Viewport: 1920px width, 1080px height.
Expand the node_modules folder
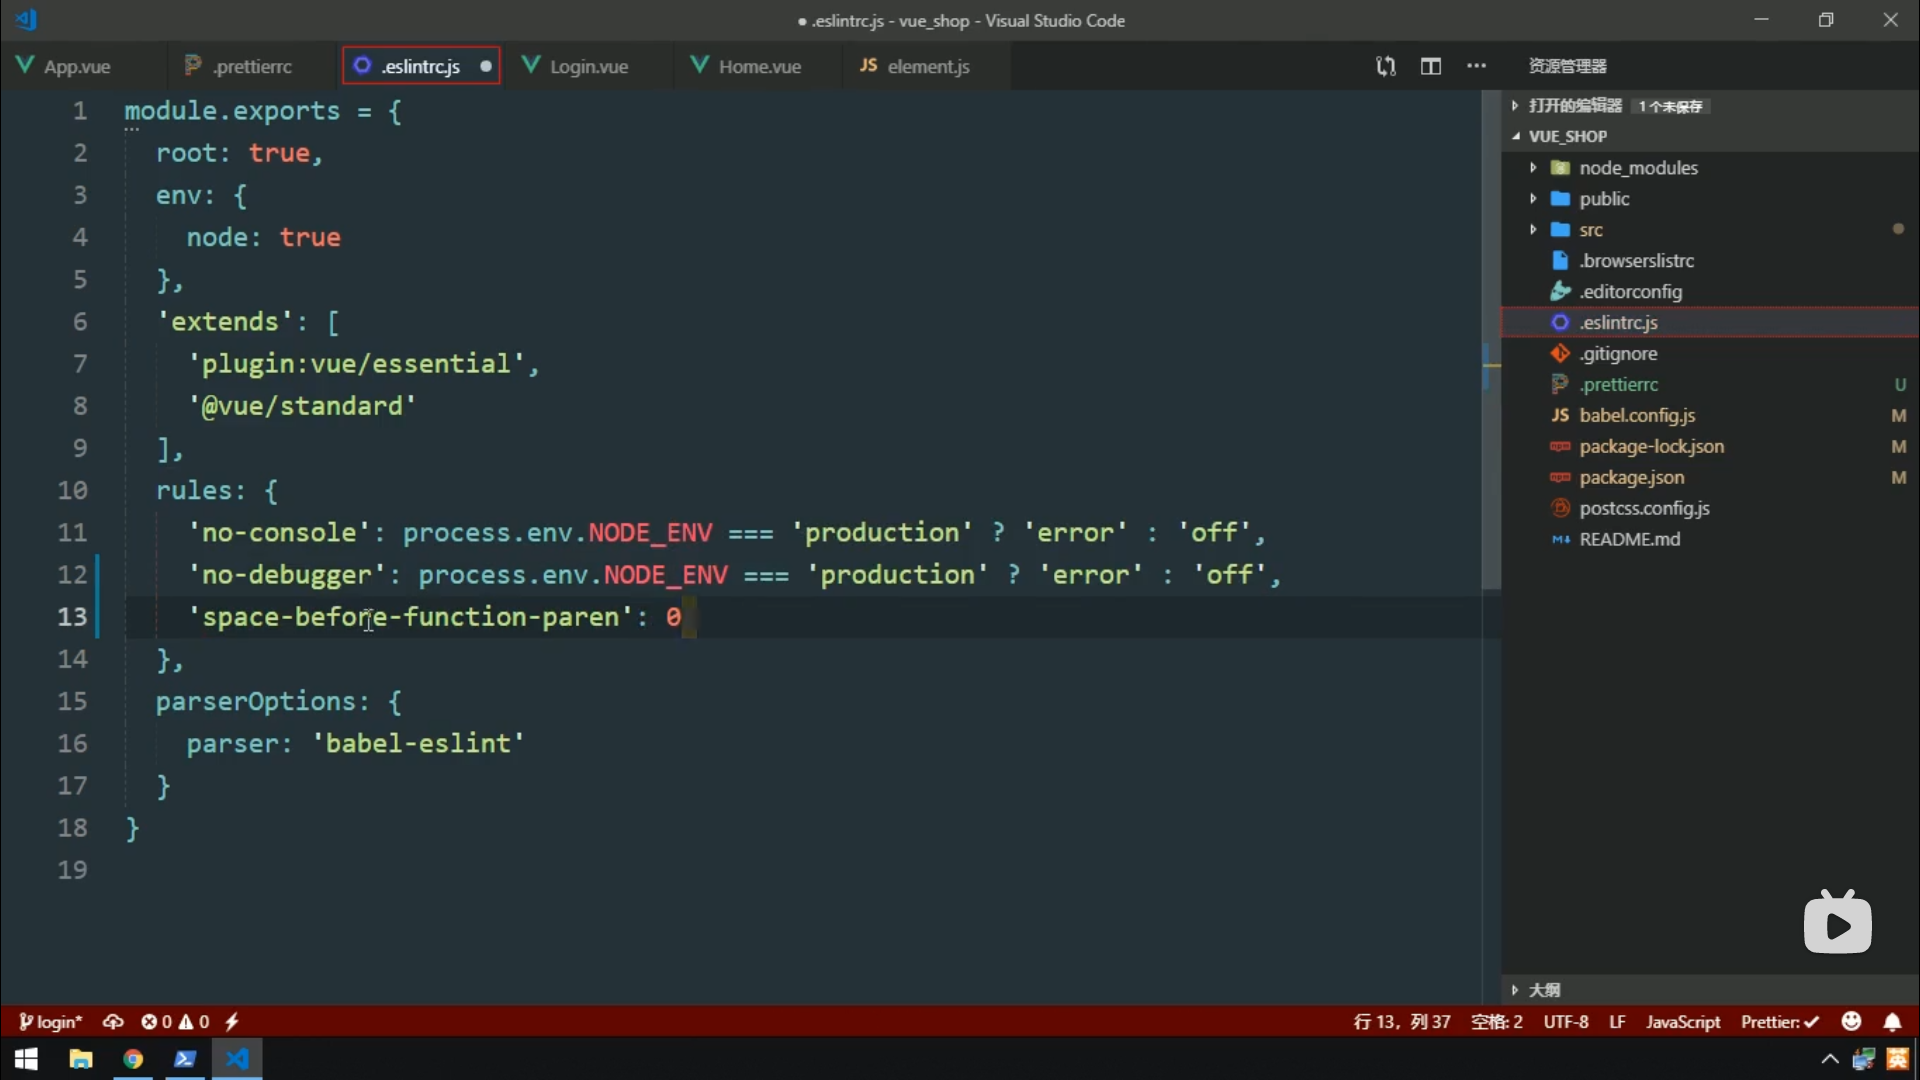tap(1638, 167)
